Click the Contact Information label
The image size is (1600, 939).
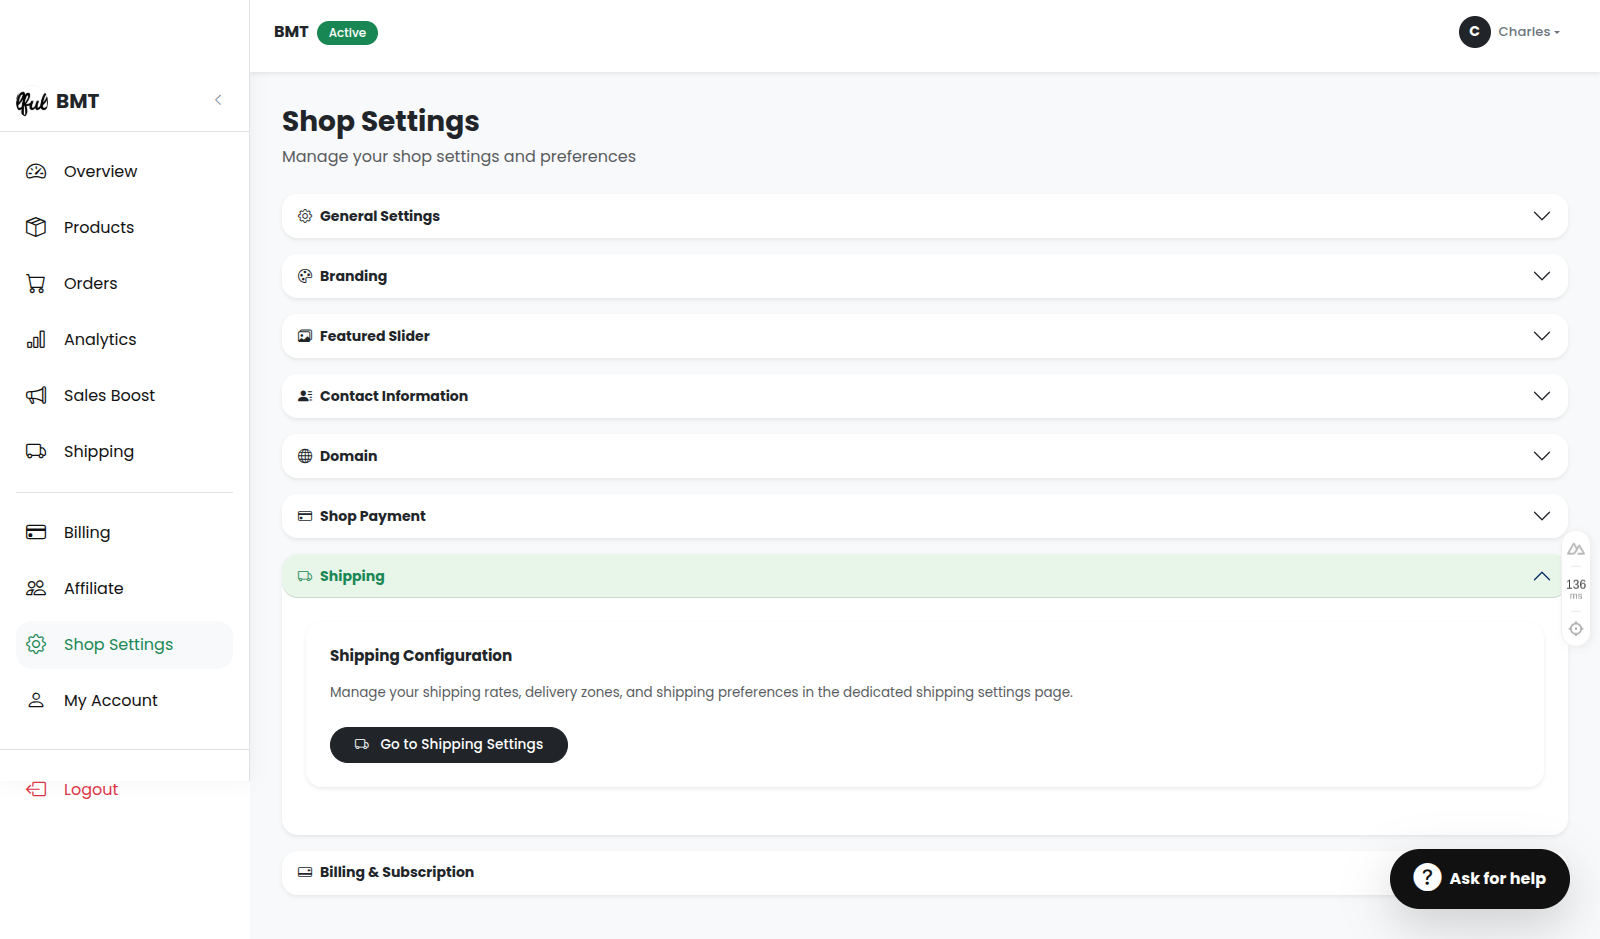click(x=394, y=396)
